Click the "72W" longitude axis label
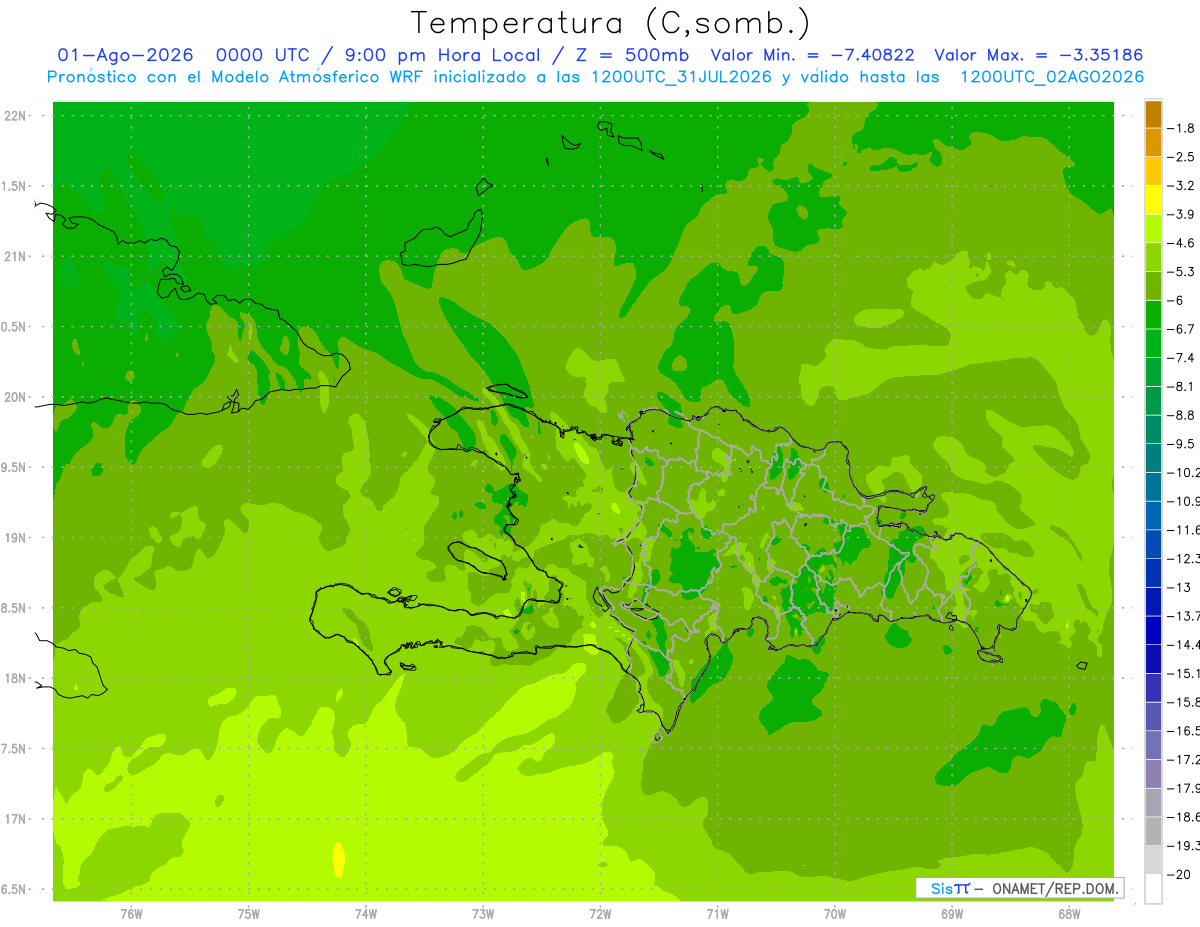This screenshot has height=927, width=1200. [601, 914]
